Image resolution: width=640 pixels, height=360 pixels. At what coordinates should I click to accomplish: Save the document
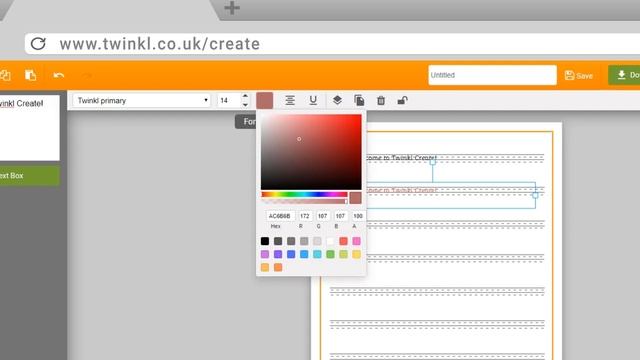[578, 76]
